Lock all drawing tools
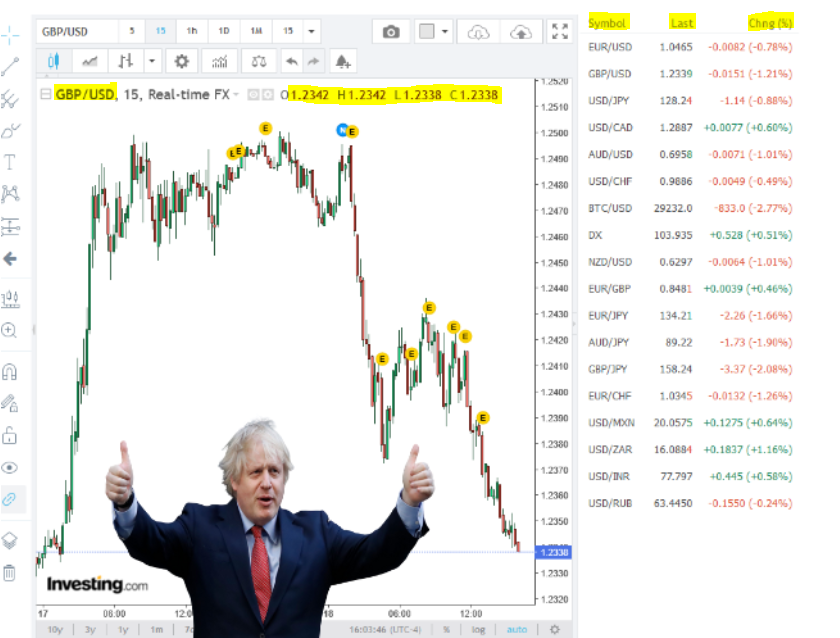The height and width of the screenshot is (638, 840). pos(10,435)
